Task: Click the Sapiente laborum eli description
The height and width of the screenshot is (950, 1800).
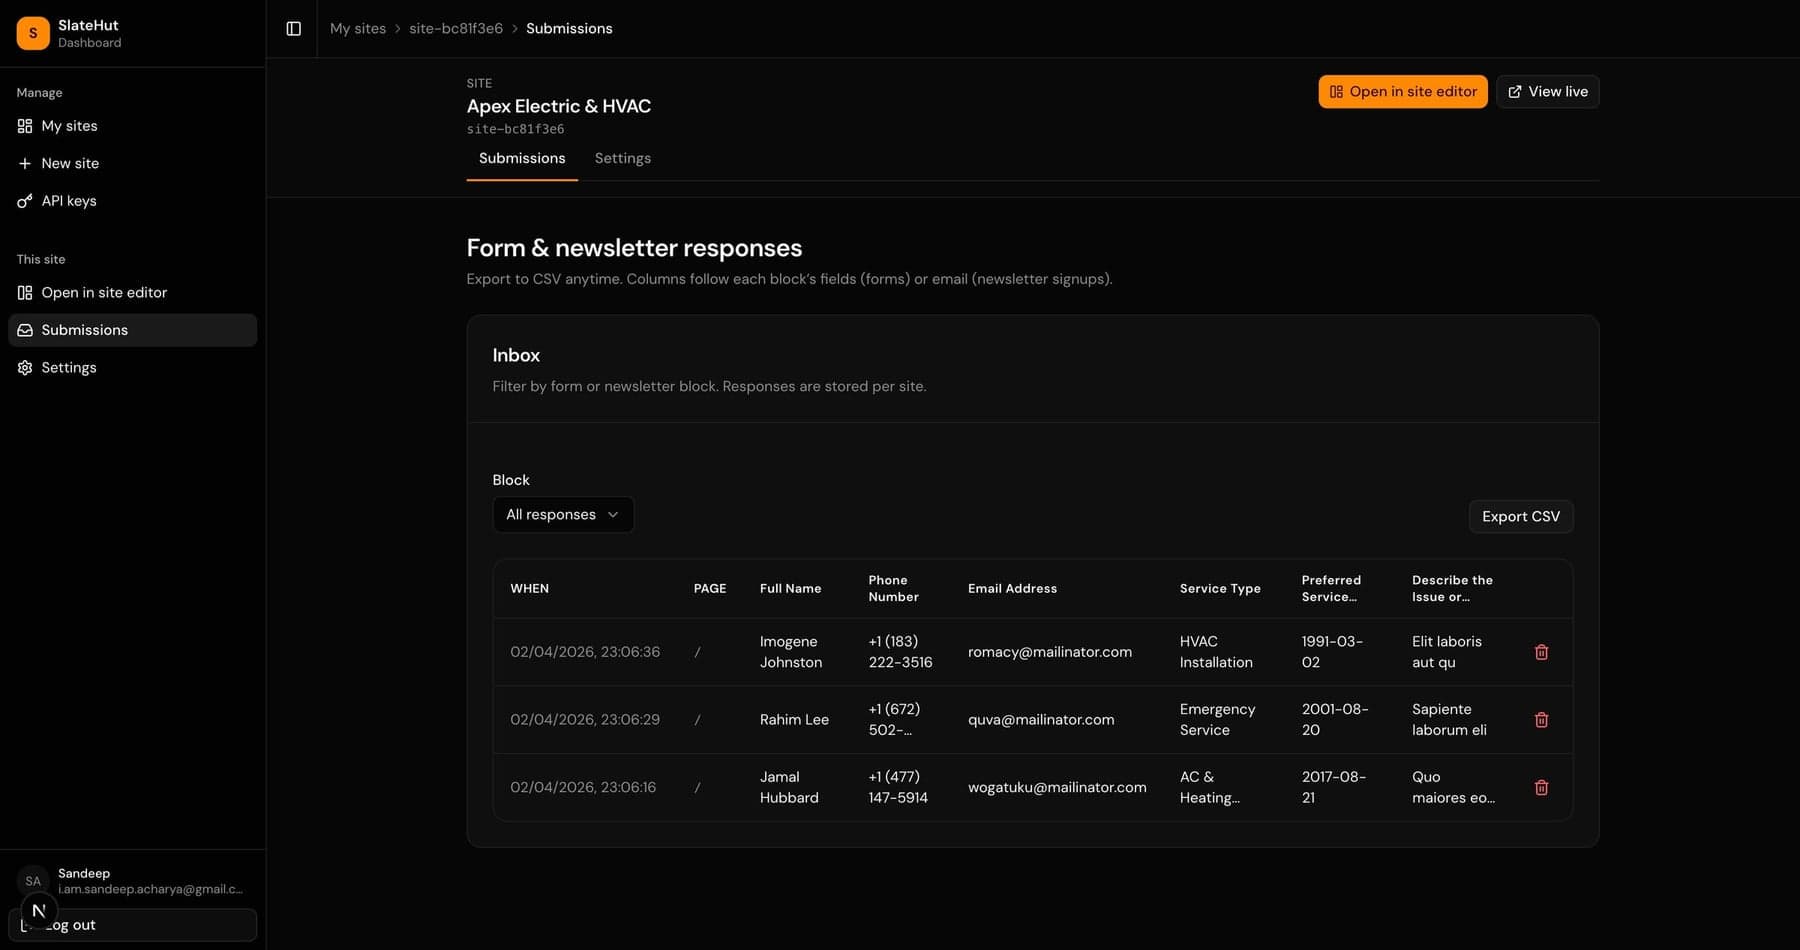Action: 1449,720
